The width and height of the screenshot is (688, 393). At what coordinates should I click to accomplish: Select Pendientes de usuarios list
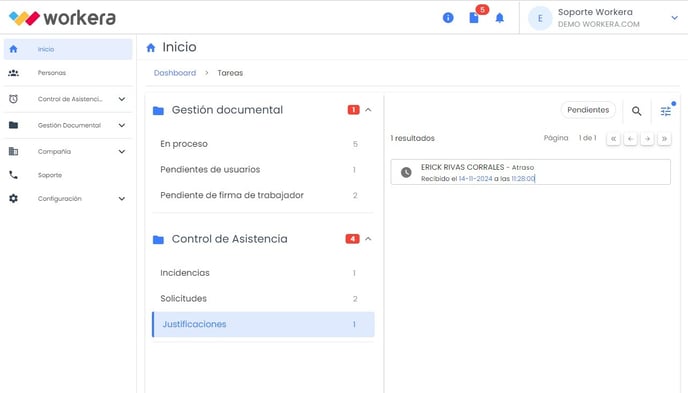(x=263, y=170)
